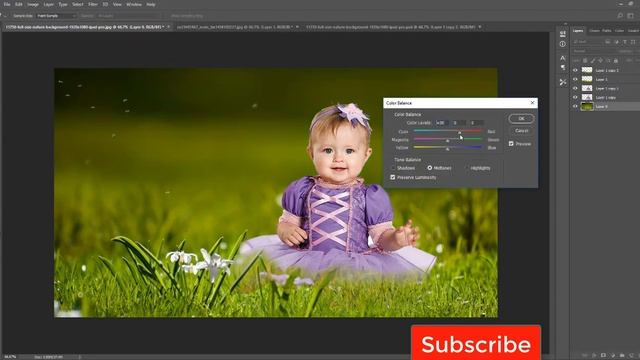Screen dimensions: 640x360
Task: Filter layers by adjustment layers icon
Action: [x=616, y=42]
